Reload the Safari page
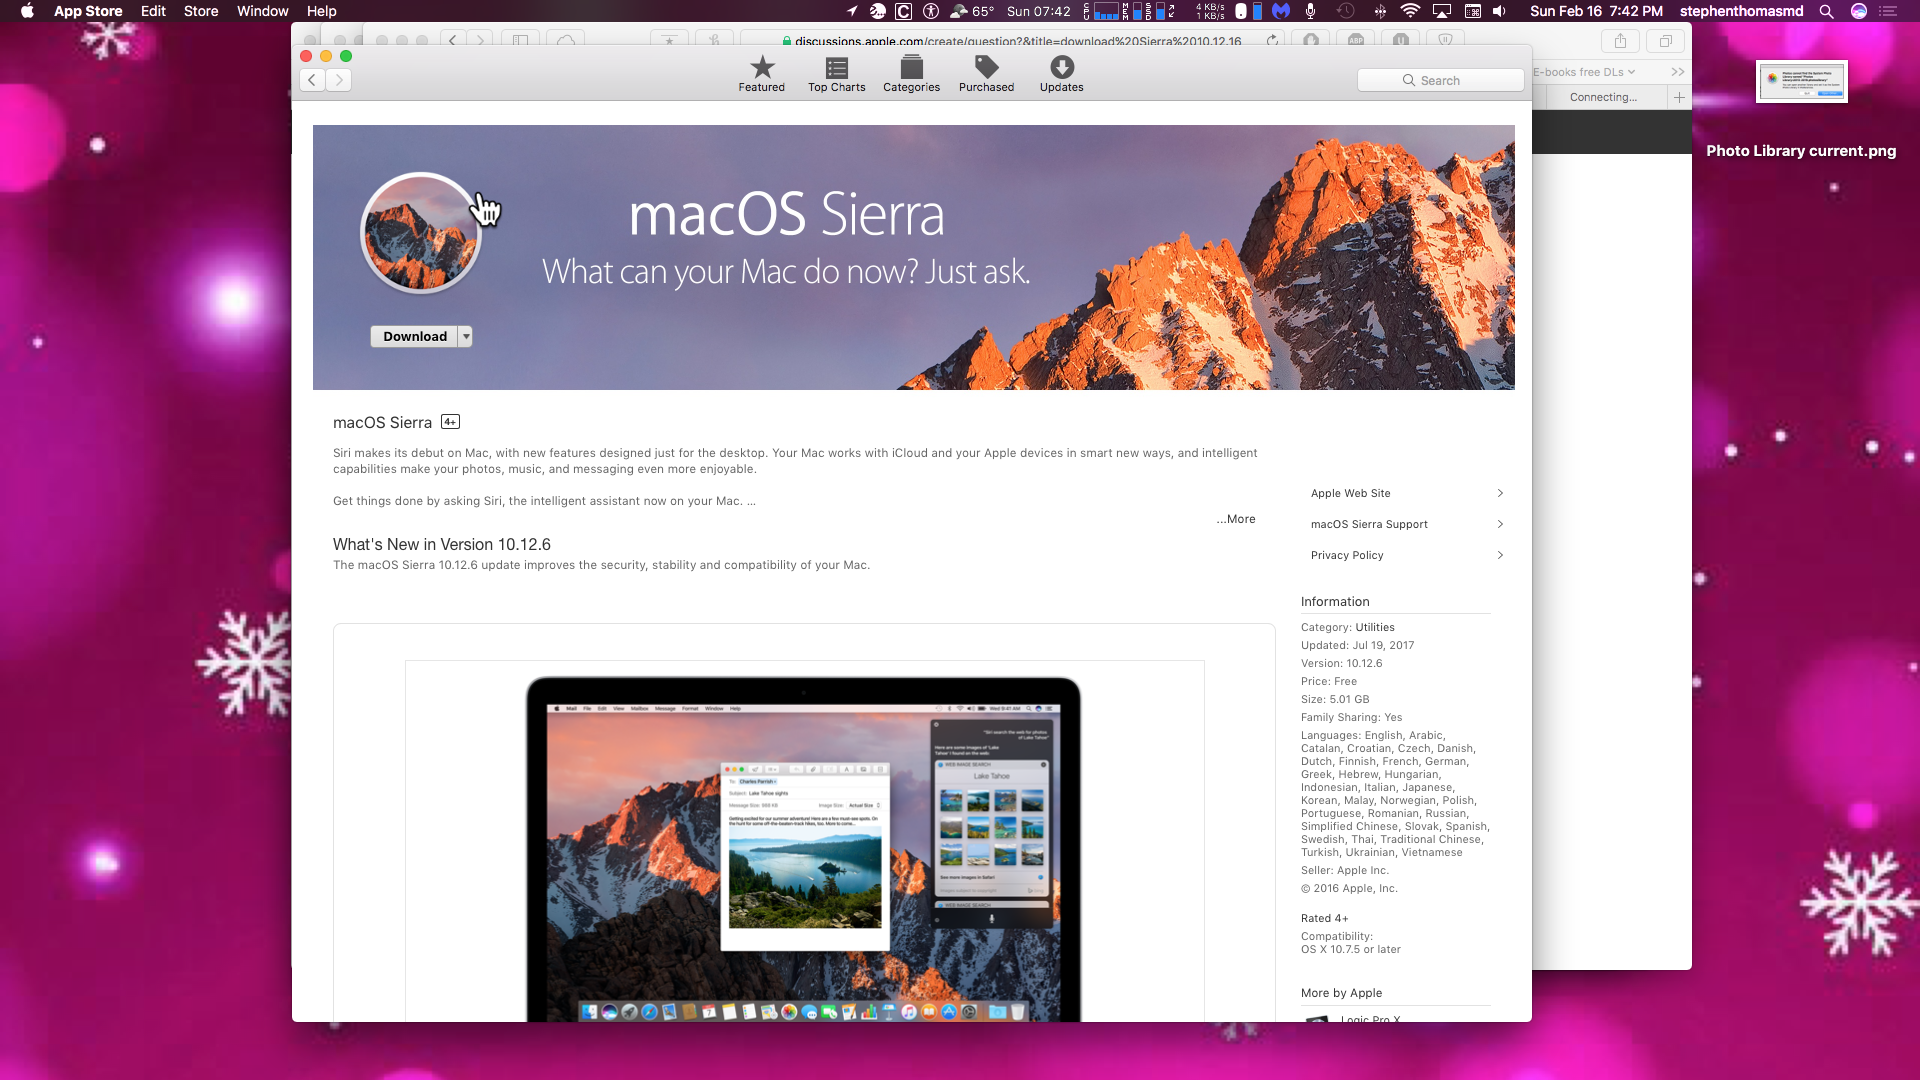The width and height of the screenshot is (1920, 1080). pyautogui.click(x=1272, y=41)
